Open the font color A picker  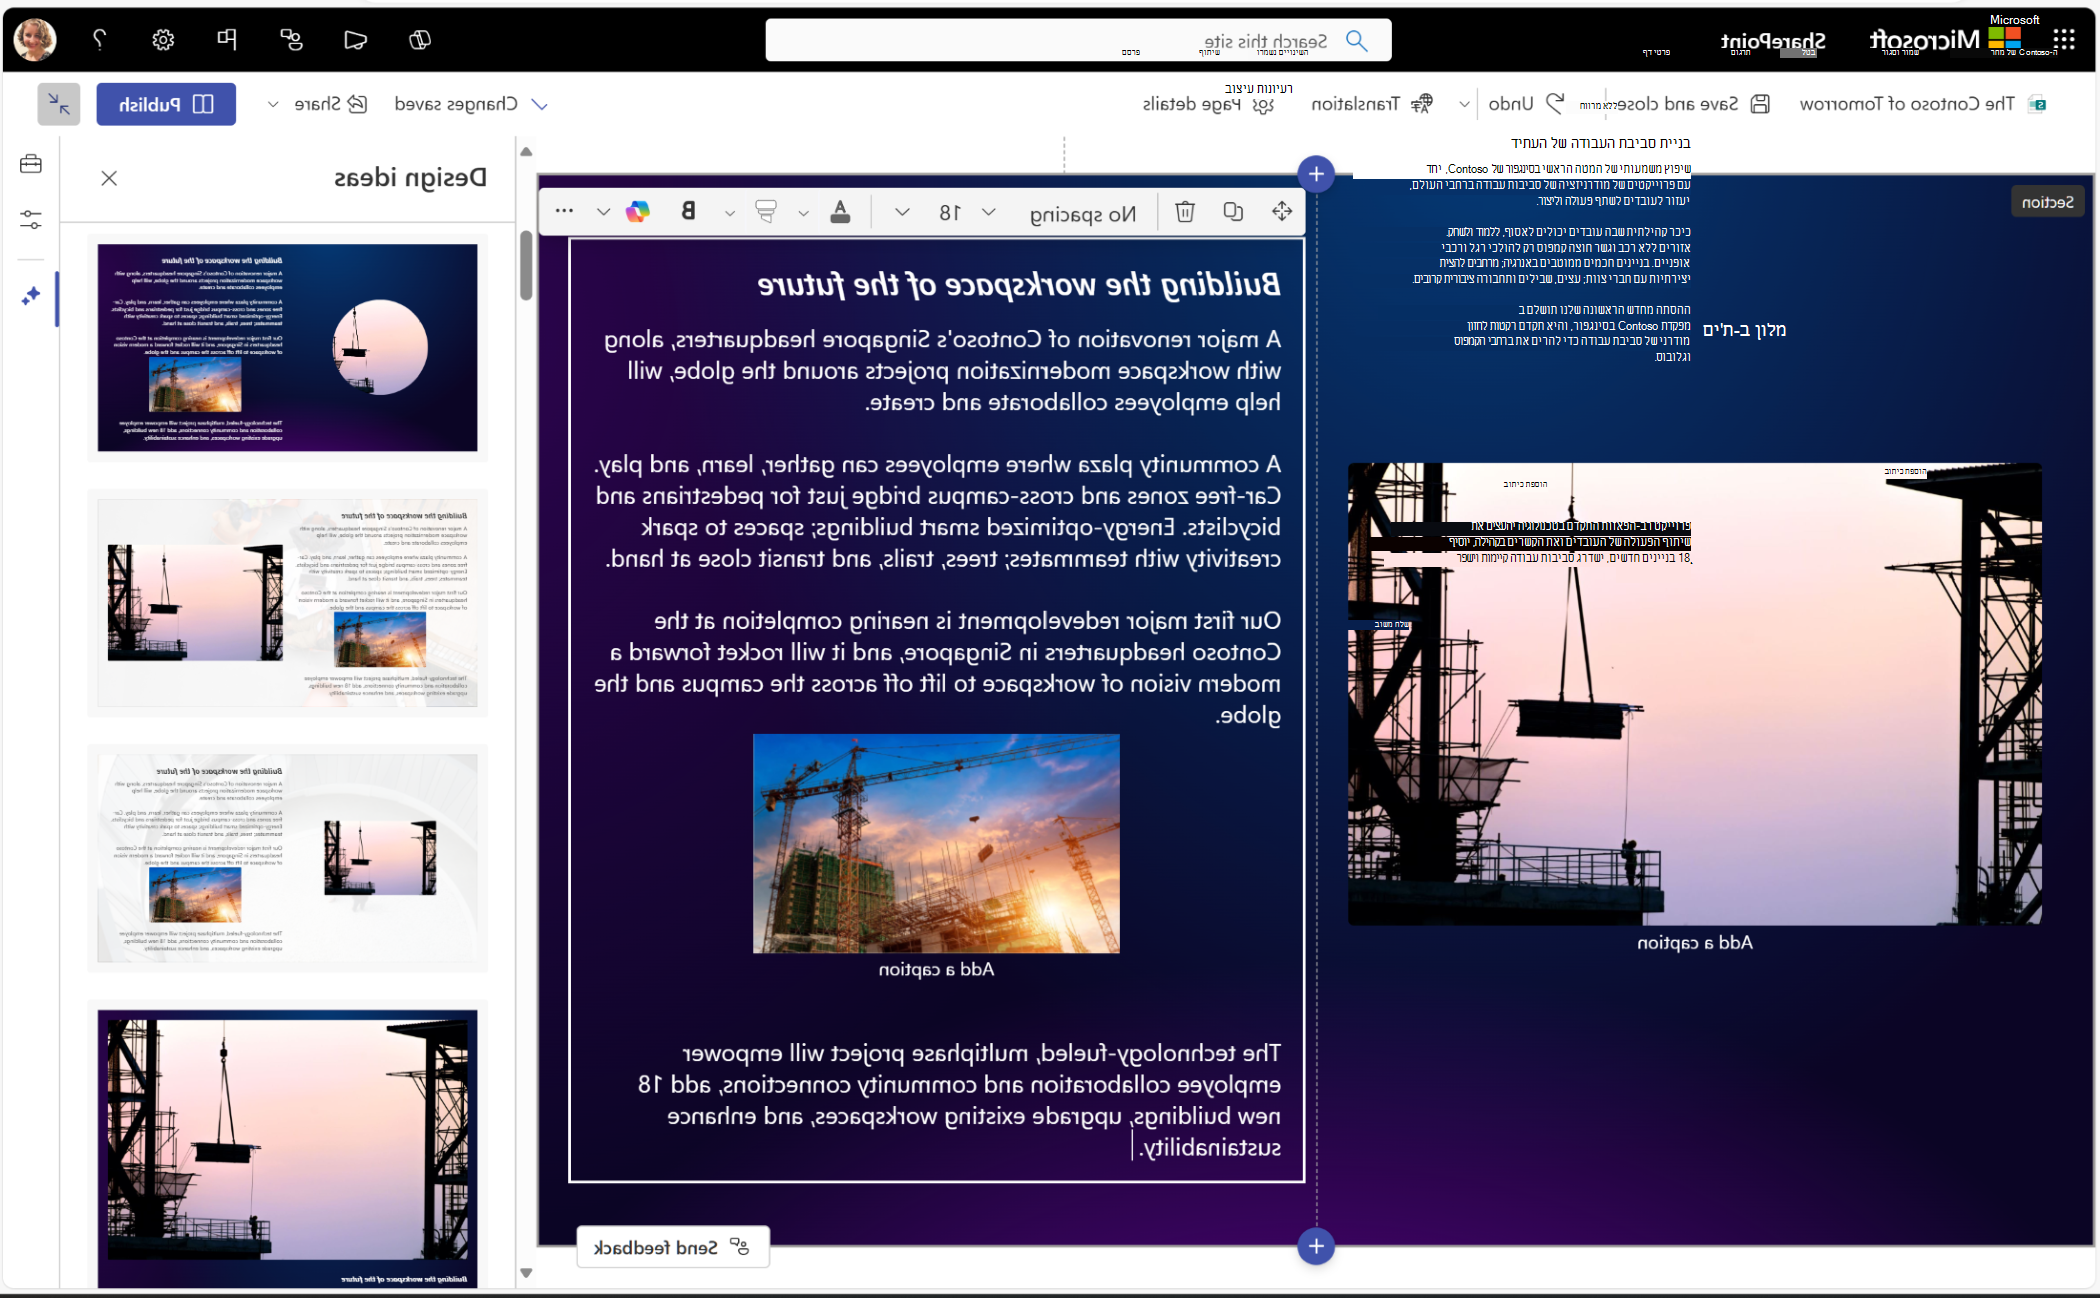point(840,212)
